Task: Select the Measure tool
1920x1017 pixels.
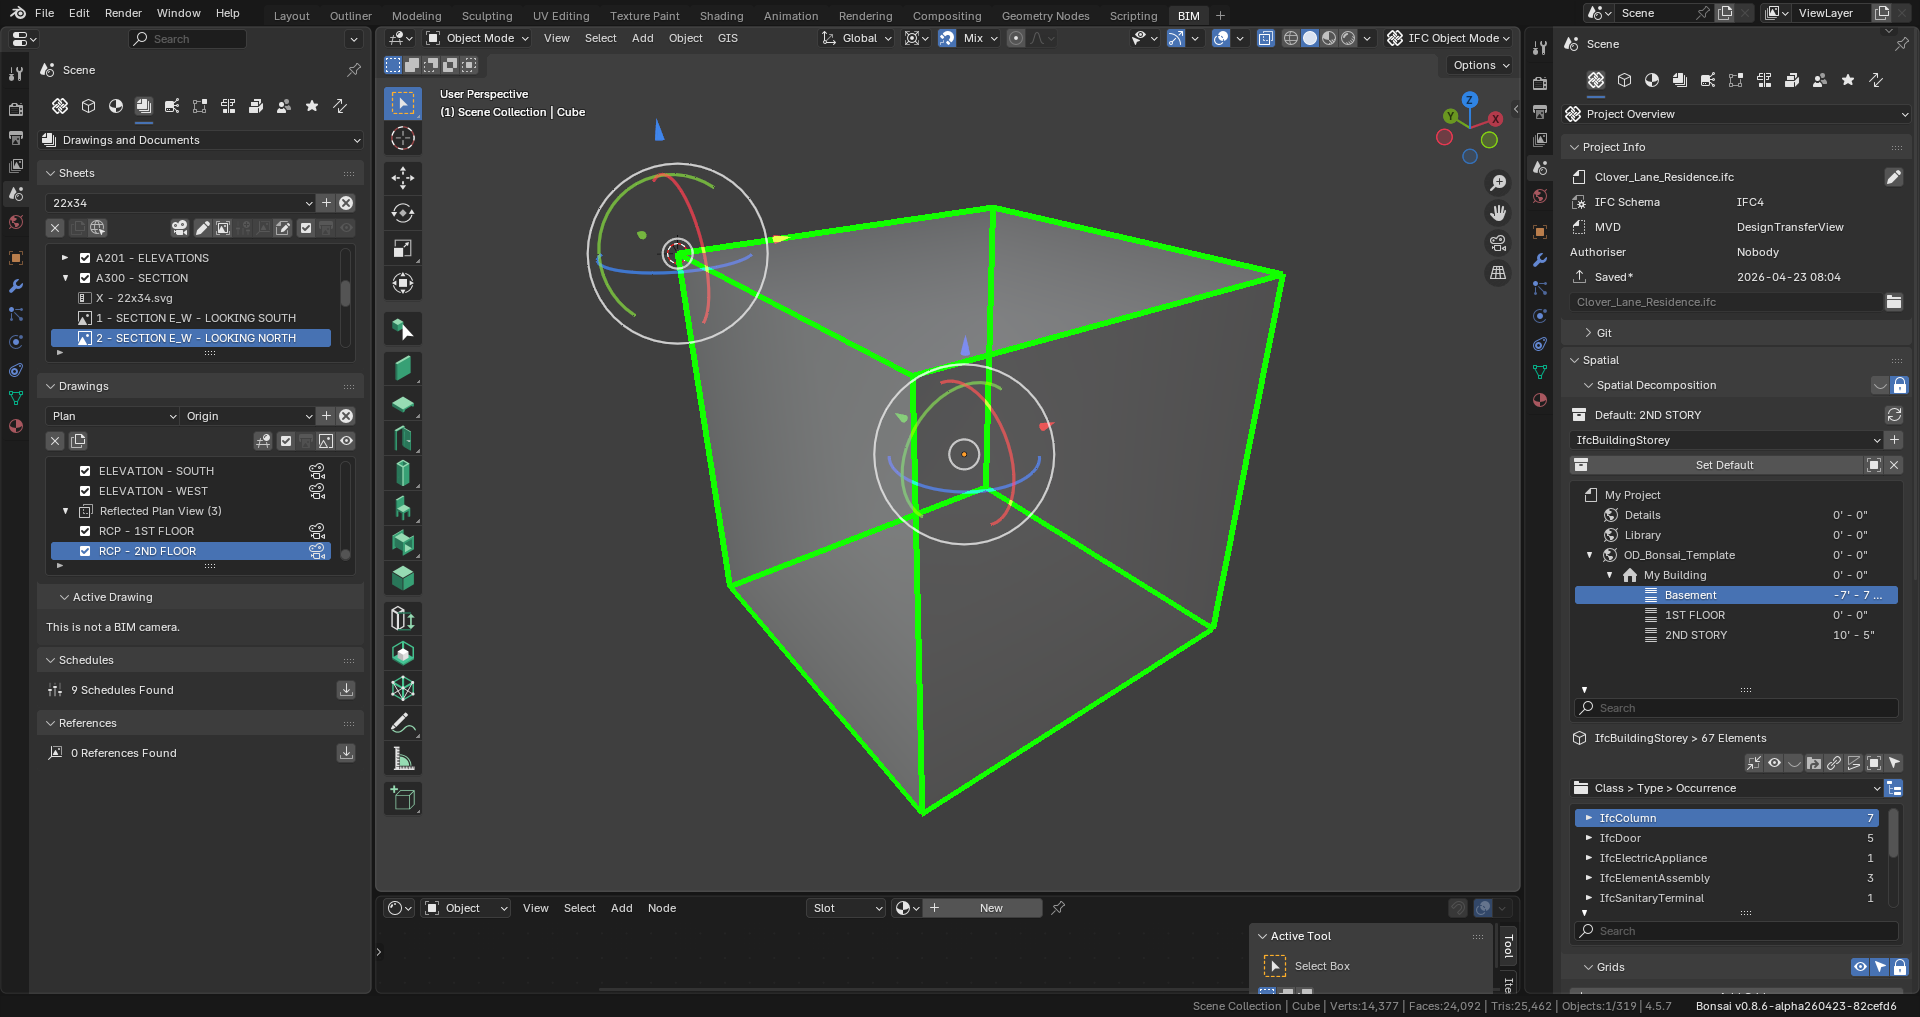Action: [403, 759]
